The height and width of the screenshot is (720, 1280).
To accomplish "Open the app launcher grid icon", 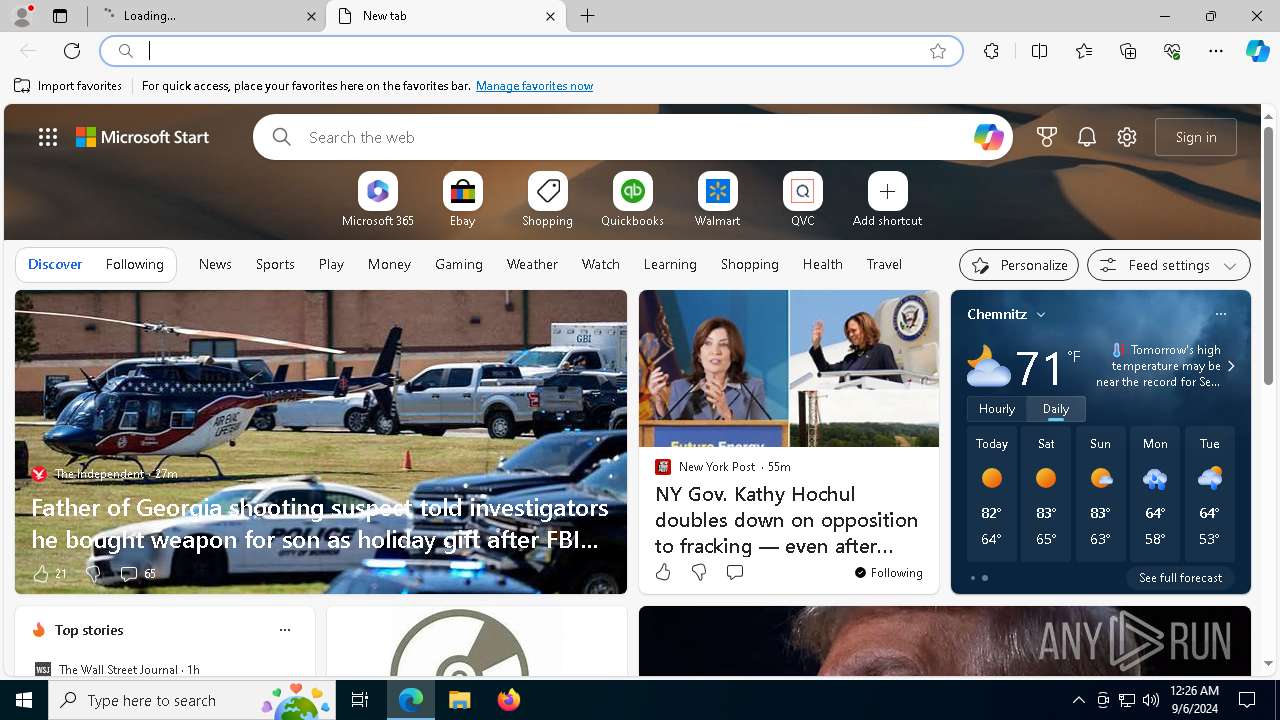I will (48, 137).
